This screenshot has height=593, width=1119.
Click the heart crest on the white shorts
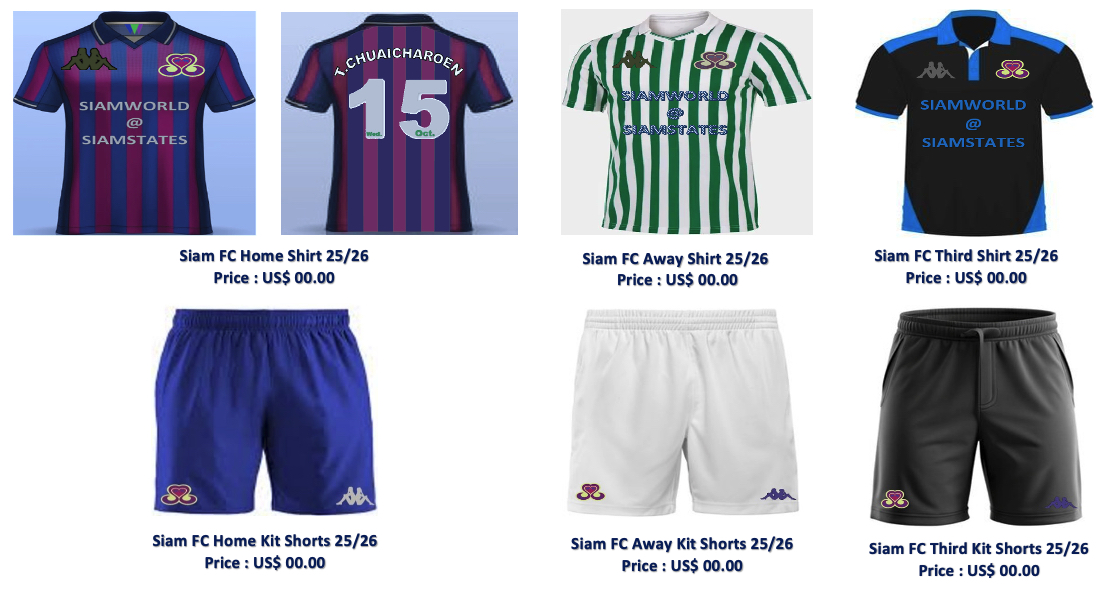coord(590,492)
